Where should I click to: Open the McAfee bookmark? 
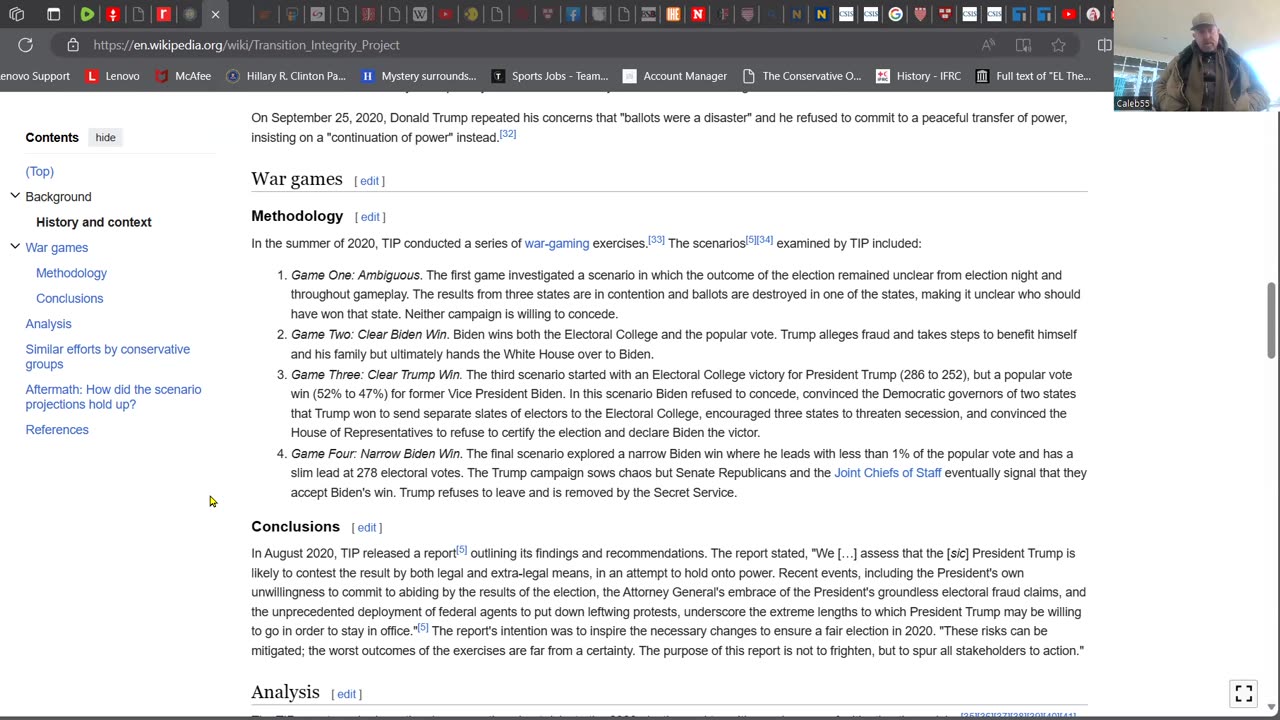pos(183,76)
